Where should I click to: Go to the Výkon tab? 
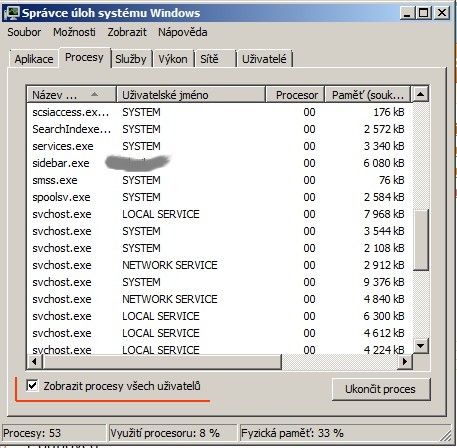click(173, 59)
